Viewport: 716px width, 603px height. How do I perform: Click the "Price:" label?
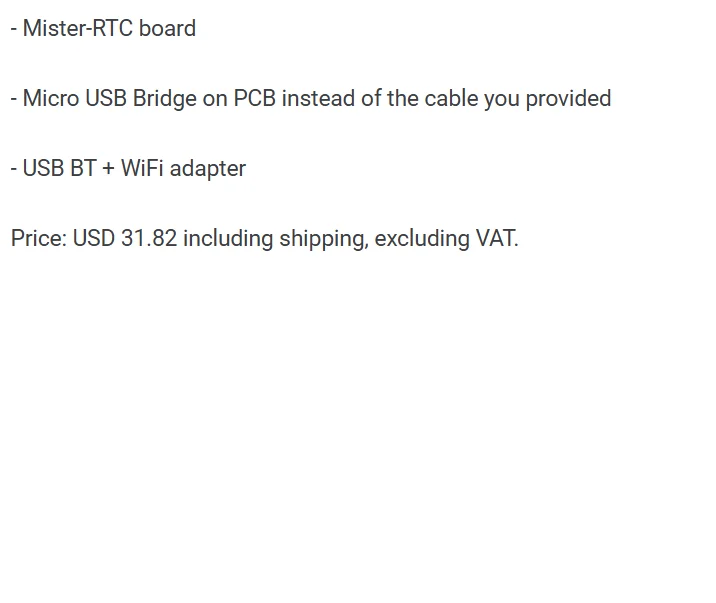(38, 239)
